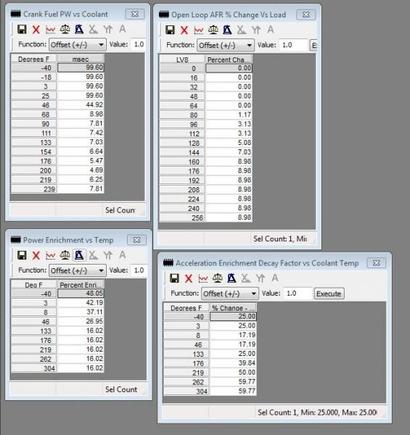Click Value field in Acceleration Enrichment window
This screenshot has width=410, height=435.
point(298,294)
